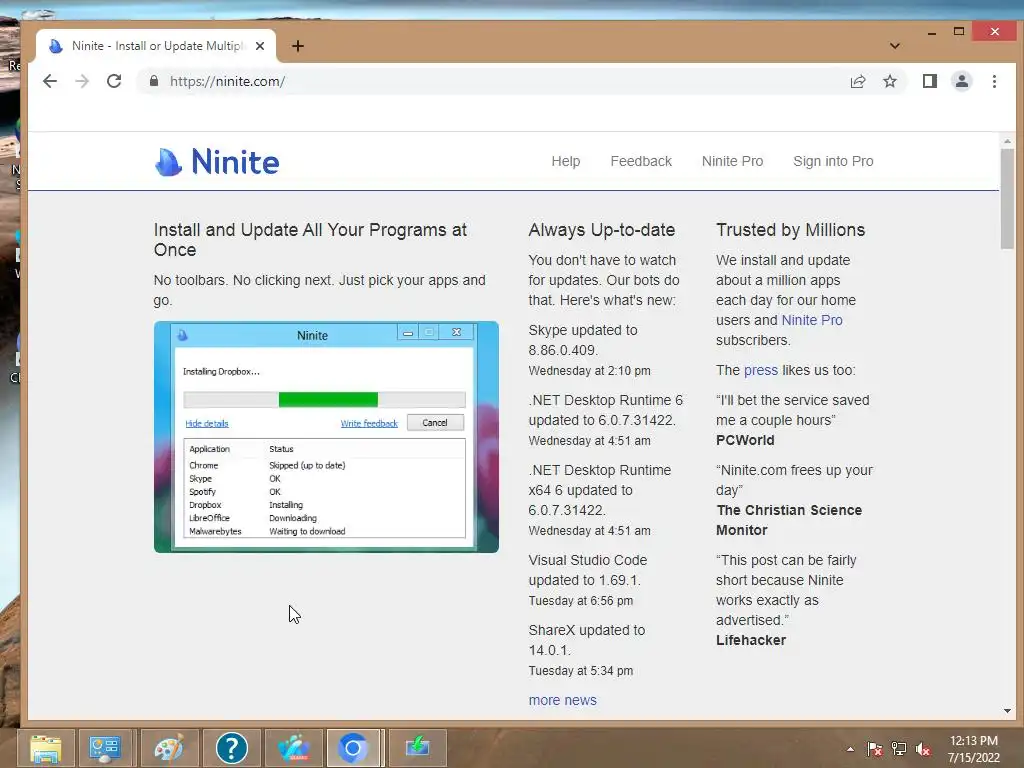Share this page using the share icon
The width and height of the screenshot is (1024, 768).
click(857, 81)
